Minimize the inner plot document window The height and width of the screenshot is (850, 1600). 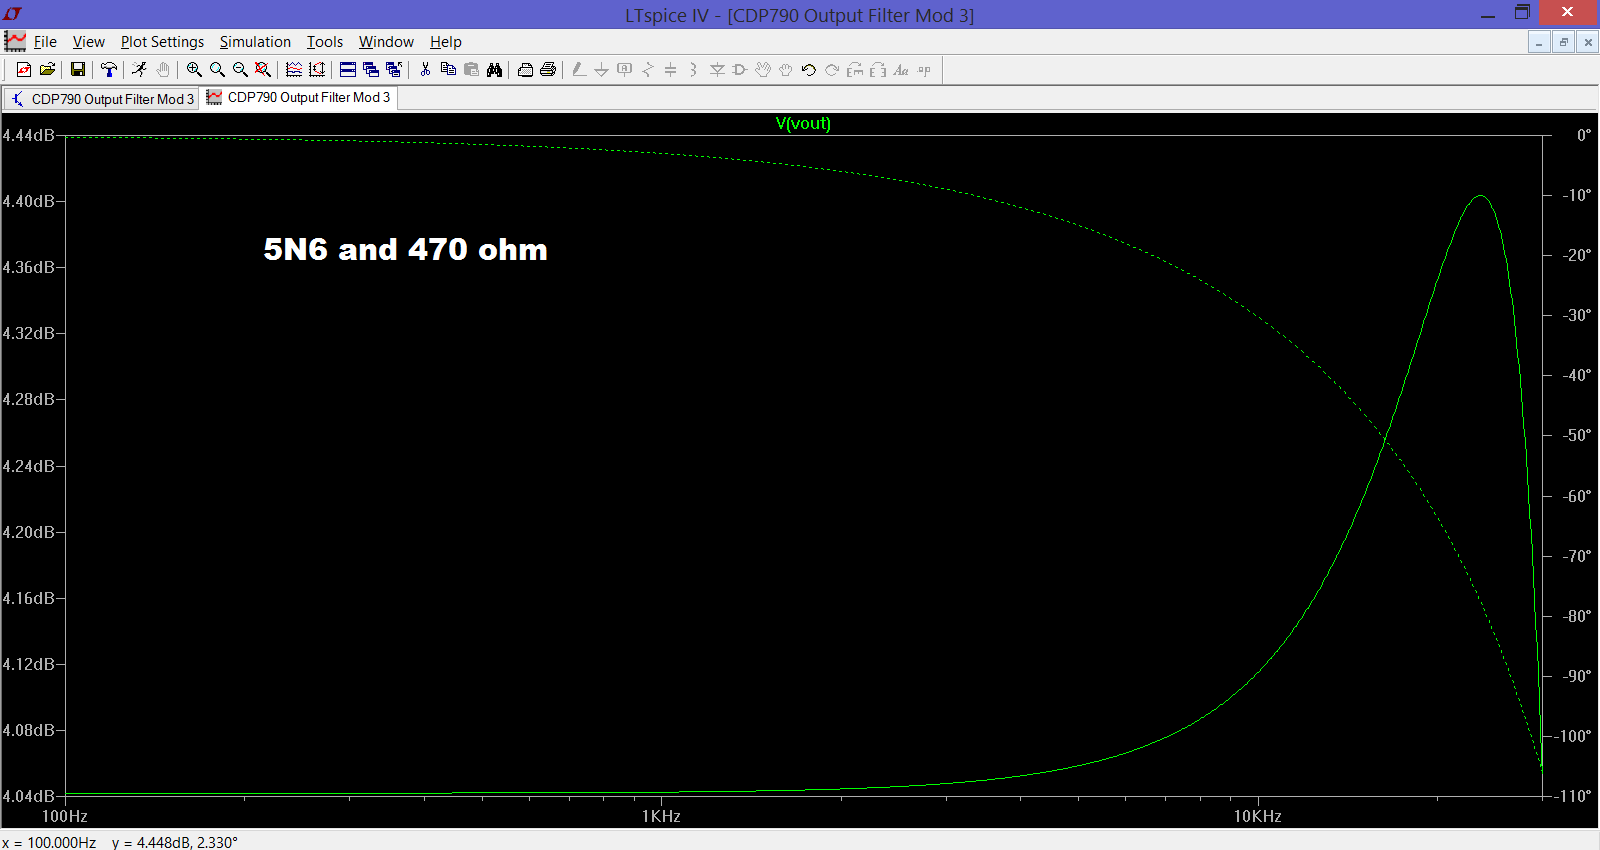[1539, 42]
